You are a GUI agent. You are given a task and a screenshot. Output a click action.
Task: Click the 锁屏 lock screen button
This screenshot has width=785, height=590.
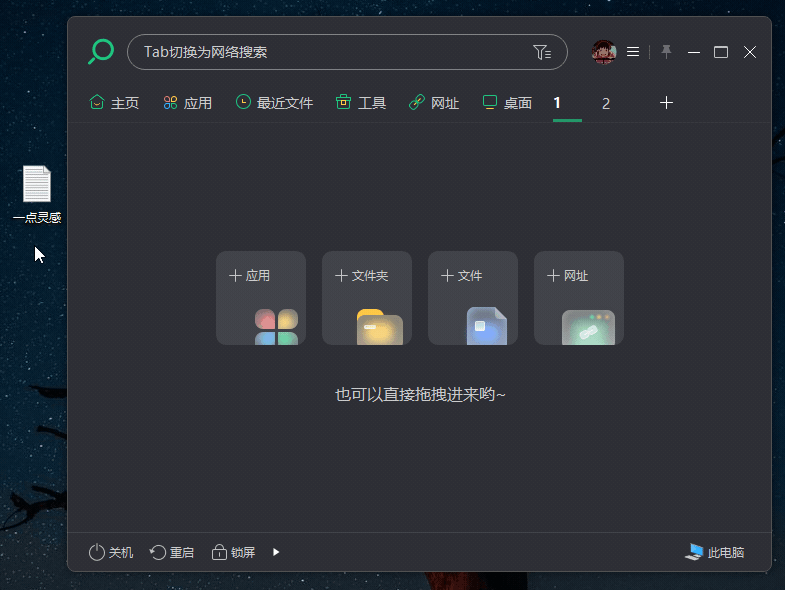233,552
